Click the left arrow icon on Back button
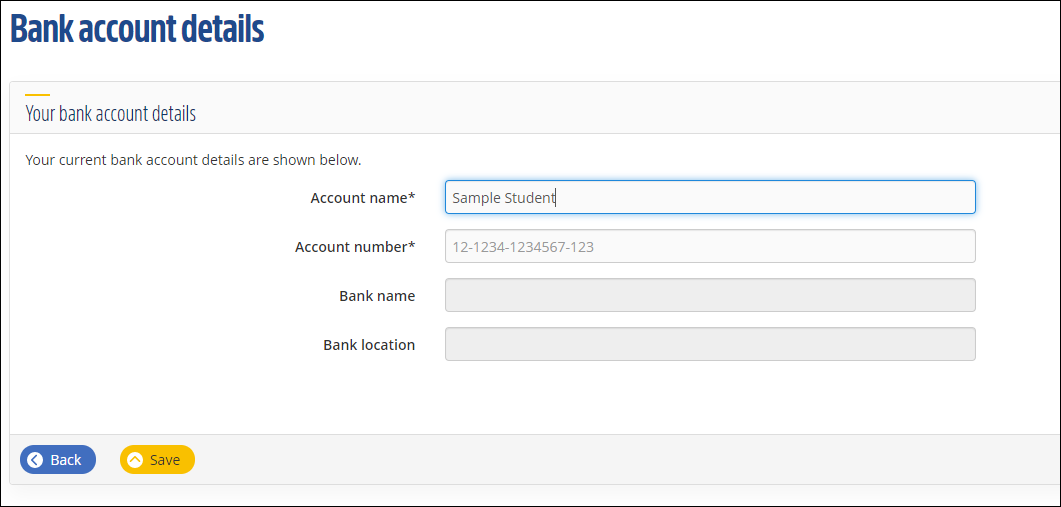The height and width of the screenshot is (507, 1061). pos(35,460)
